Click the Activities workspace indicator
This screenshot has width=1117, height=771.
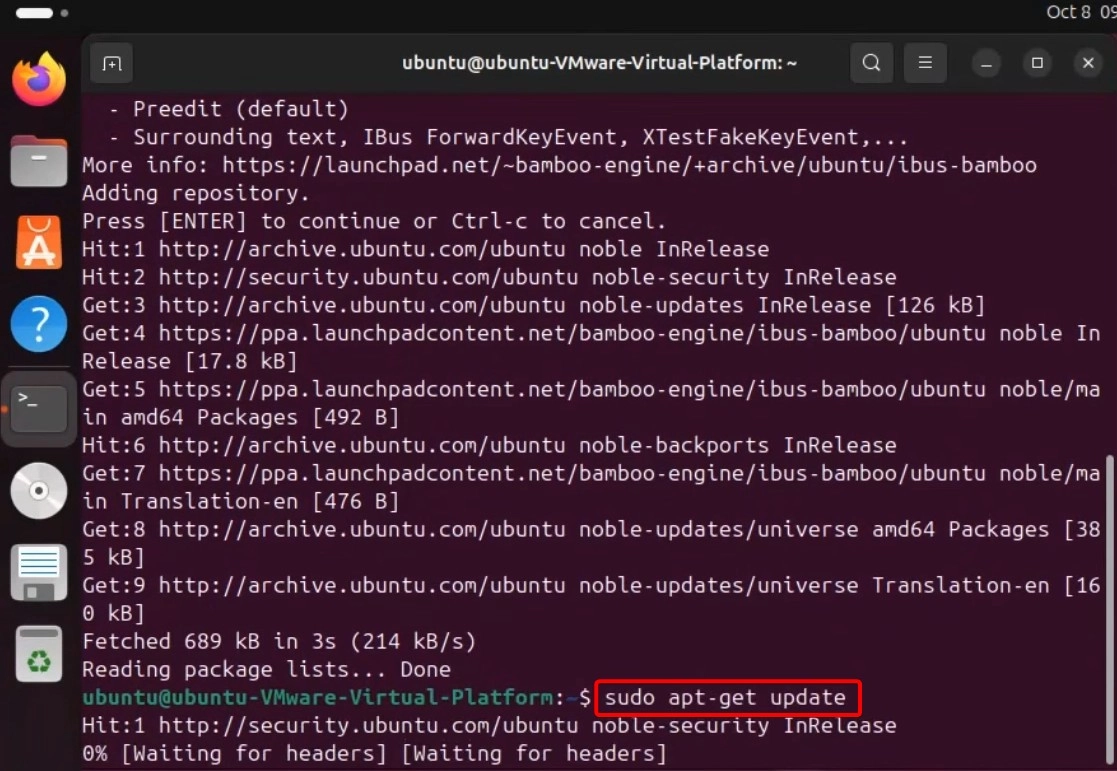pyautogui.click(x=42, y=13)
